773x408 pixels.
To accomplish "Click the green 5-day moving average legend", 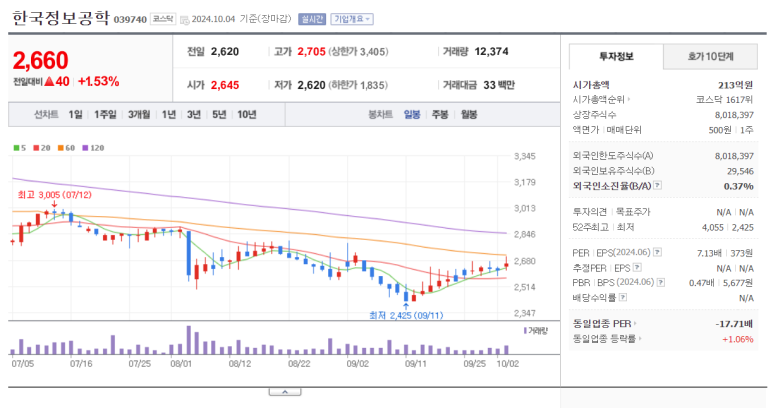I will click(20, 148).
